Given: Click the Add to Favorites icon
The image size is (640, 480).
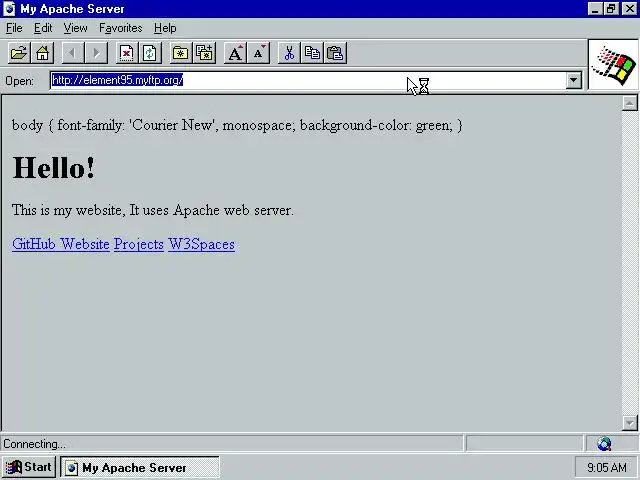Looking at the screenshot, I should [x=204, y=53].
